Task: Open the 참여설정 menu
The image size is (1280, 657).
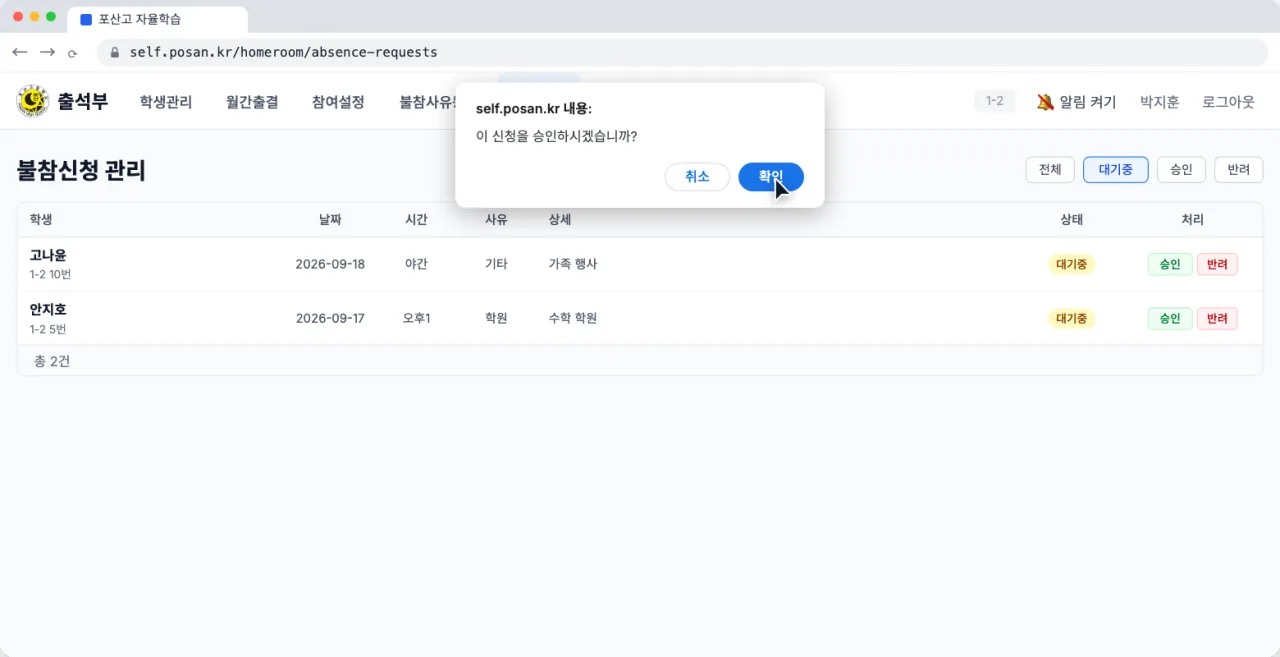Action: pos(338,101)
